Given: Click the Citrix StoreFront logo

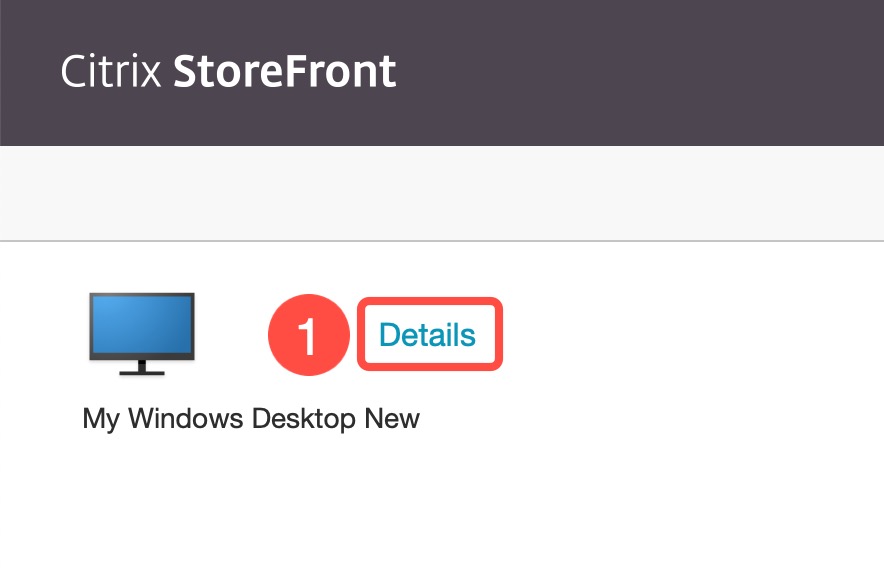Looking at the screenshot, I should (x=228, y=70).
